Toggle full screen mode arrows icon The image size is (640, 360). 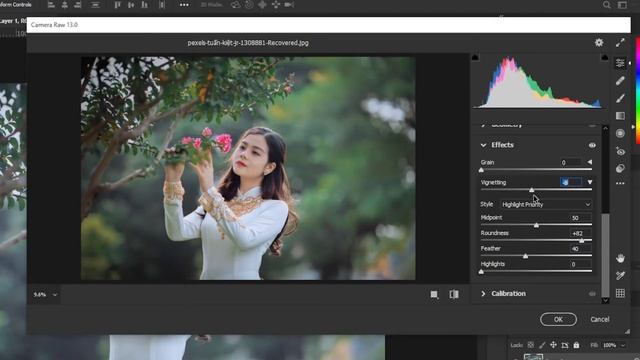pyautogui.click(x=620, y=42)
